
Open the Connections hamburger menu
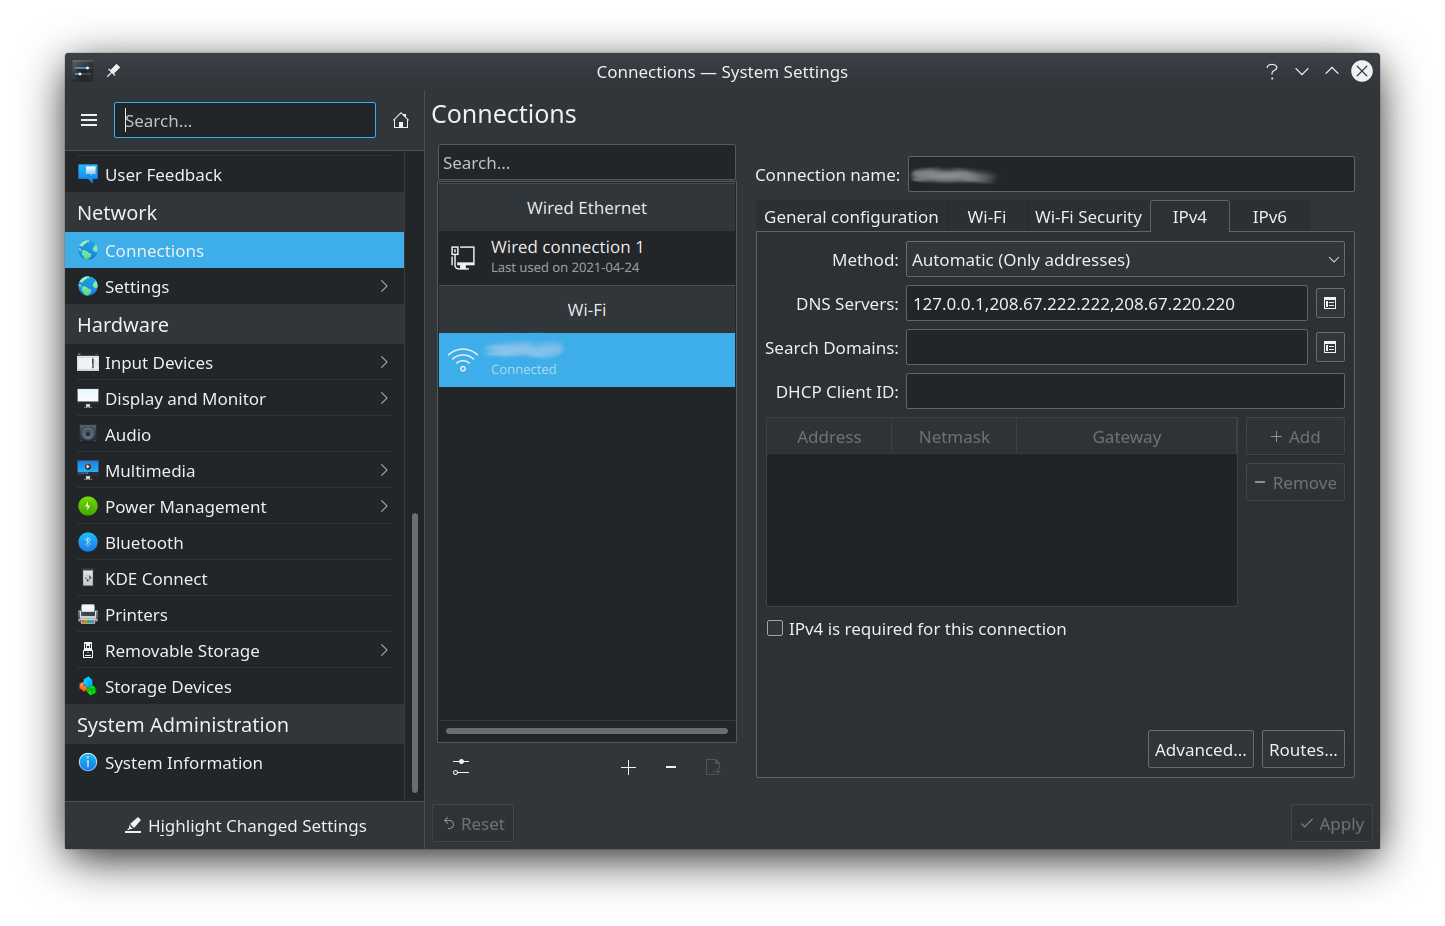88,119
